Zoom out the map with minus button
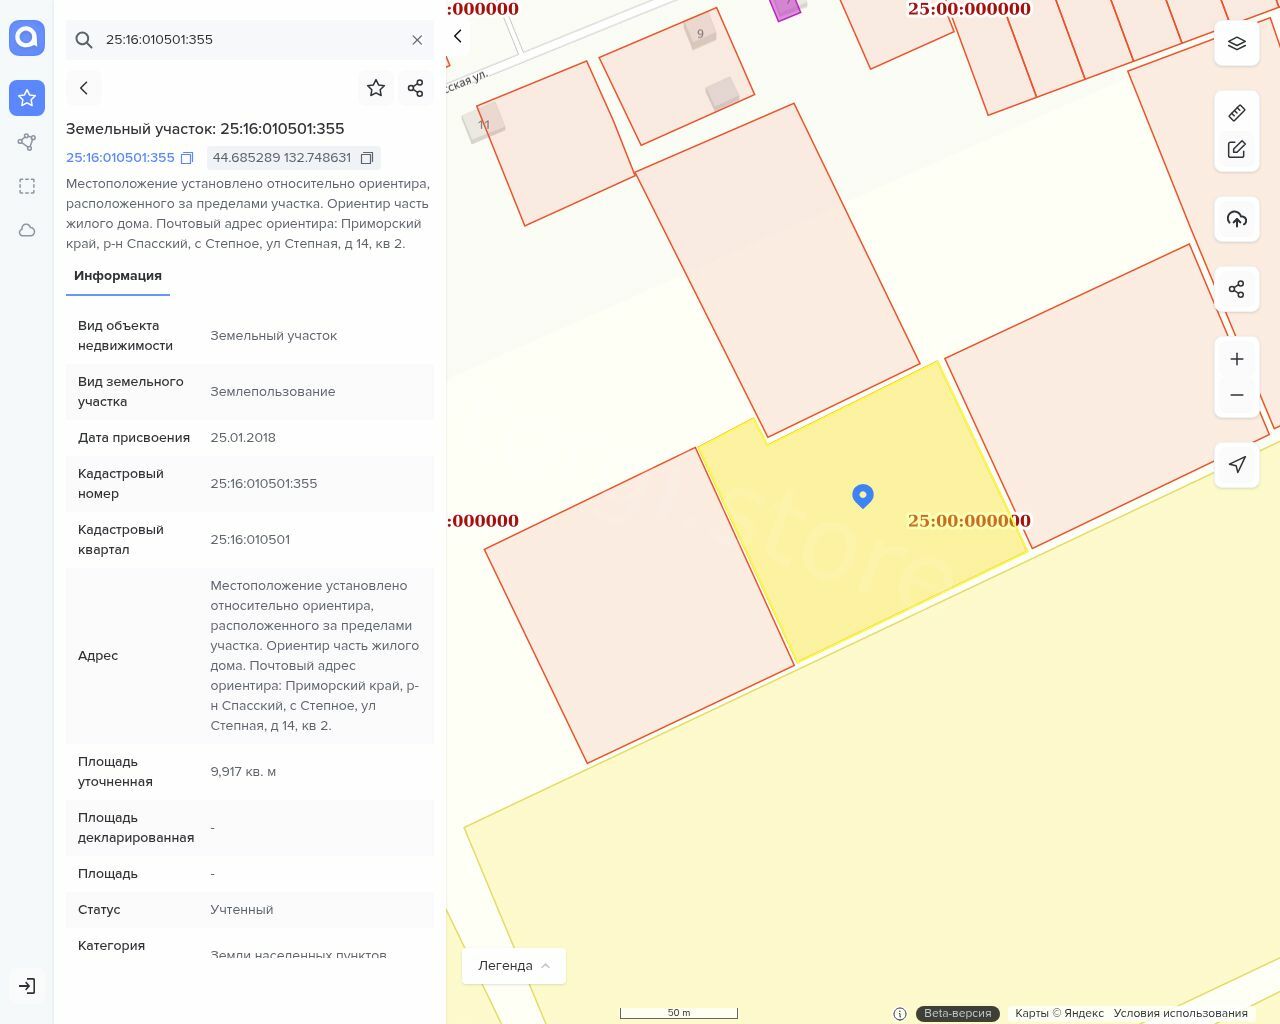 coord(1237,395)
